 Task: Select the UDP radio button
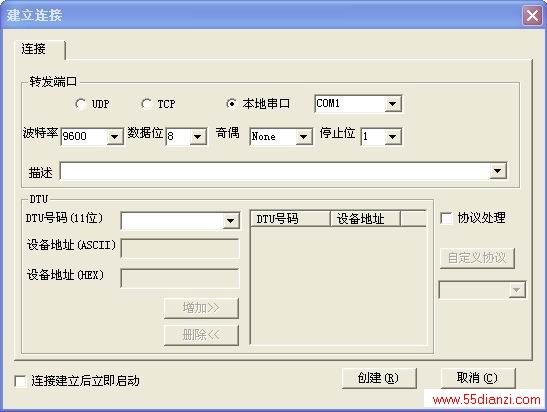pos(81,104)
